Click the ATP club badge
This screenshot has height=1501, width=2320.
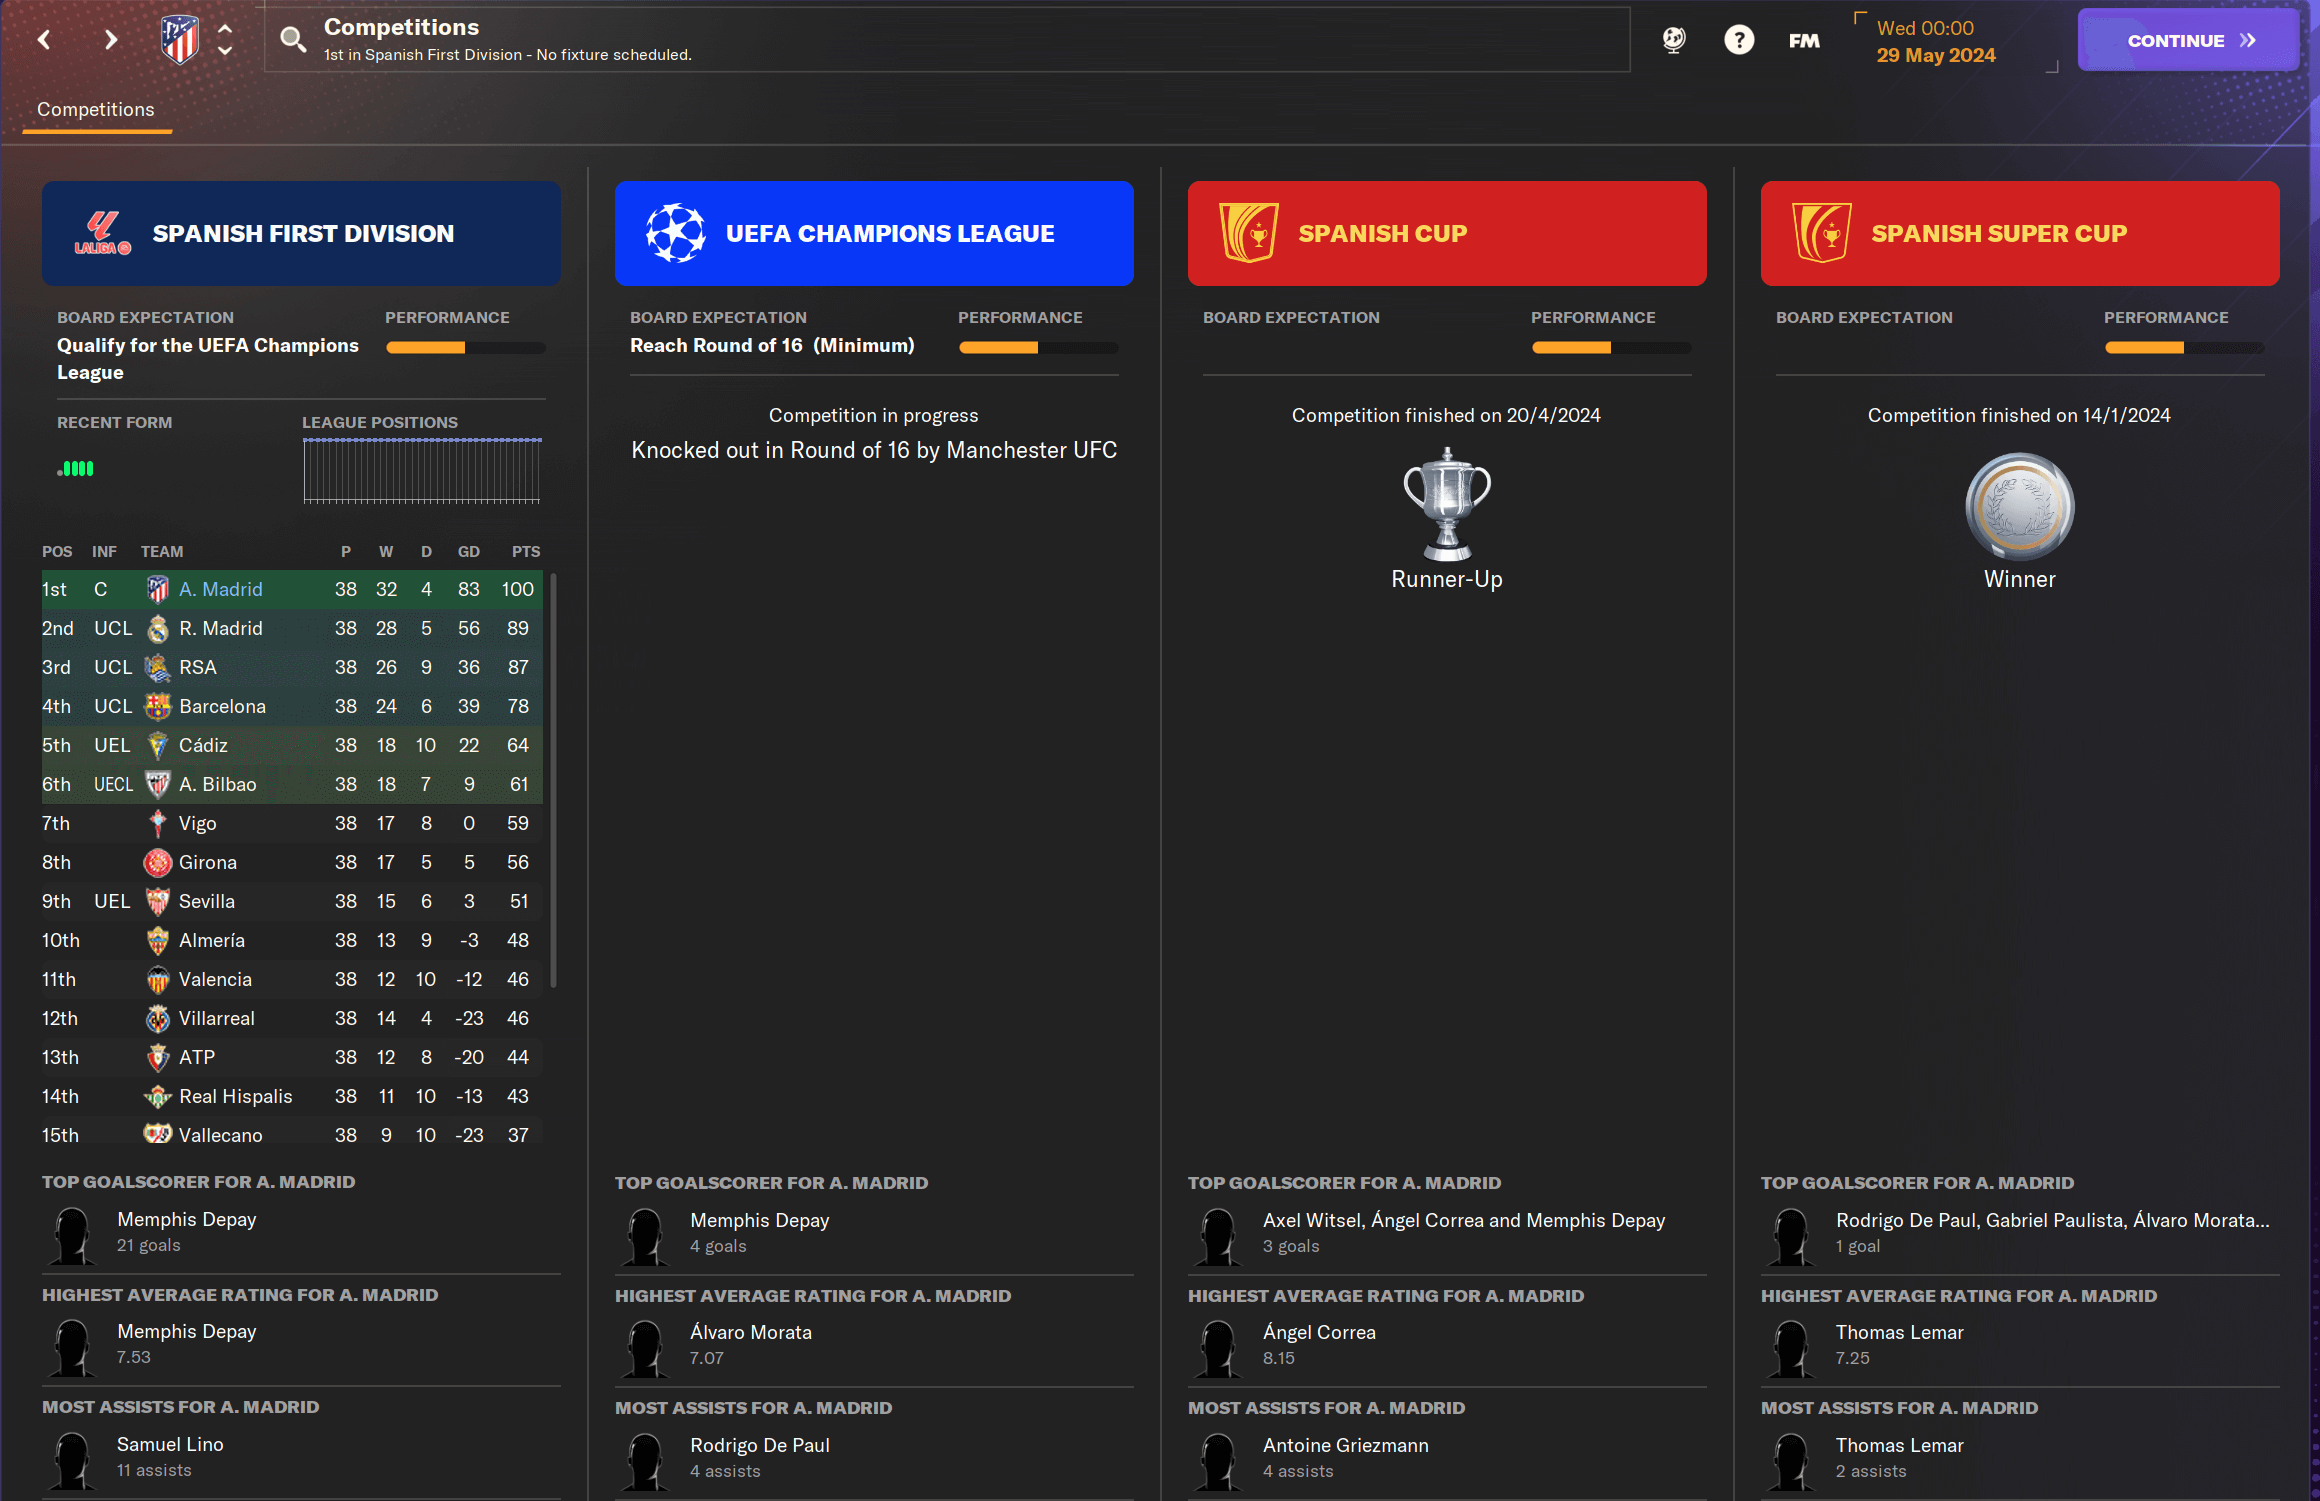pyautogui.click(x=158, y=1057)
